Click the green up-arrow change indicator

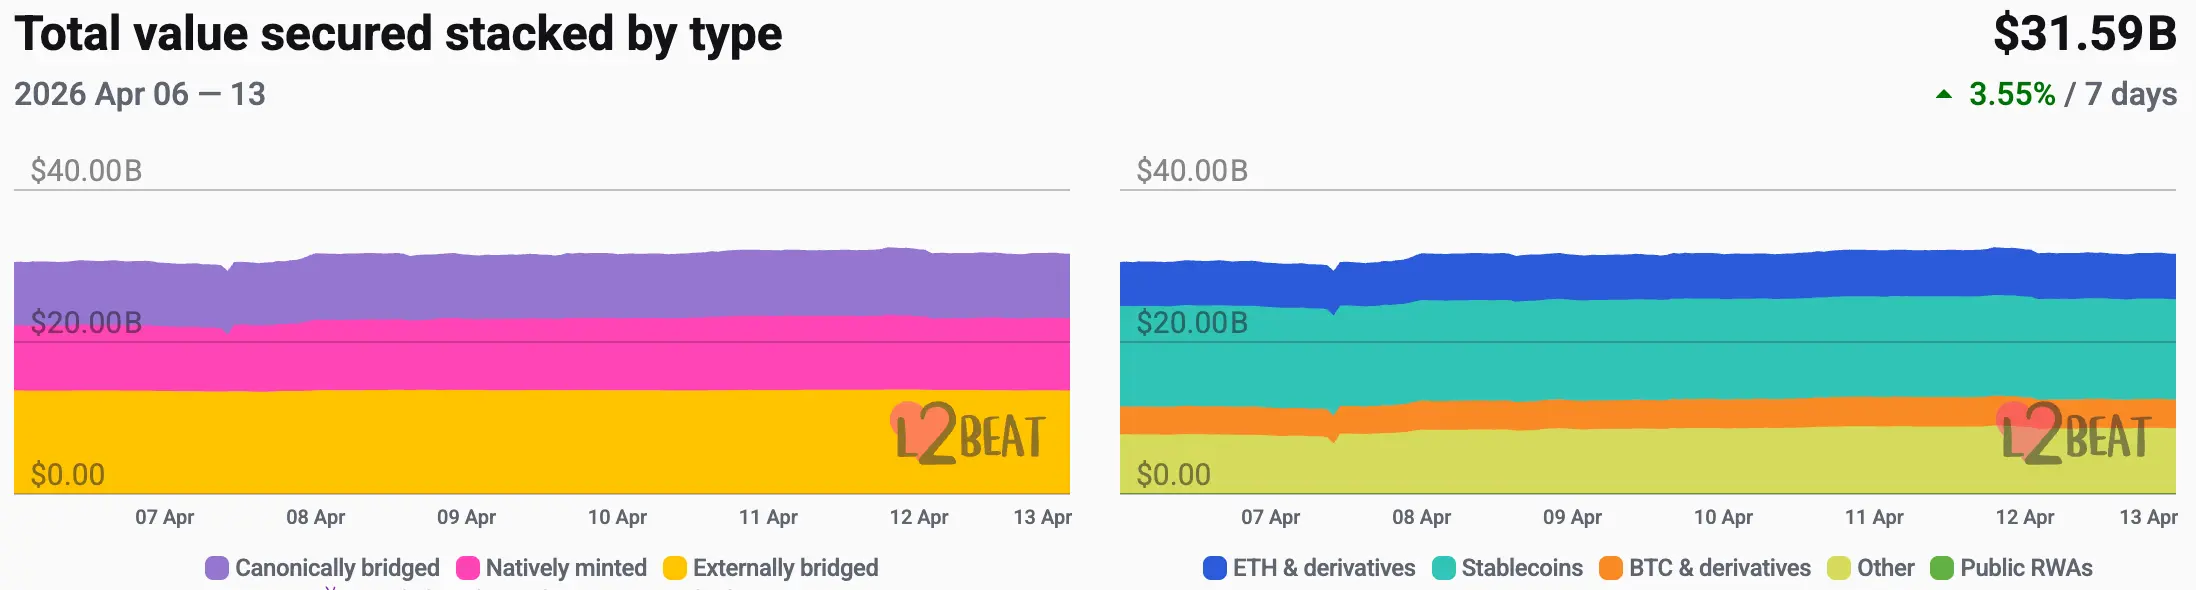[x=1943, y=95]
